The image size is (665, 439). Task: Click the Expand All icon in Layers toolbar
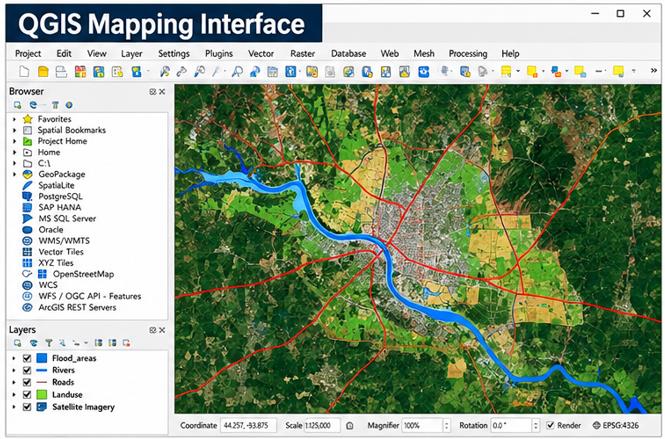point(99,343)
